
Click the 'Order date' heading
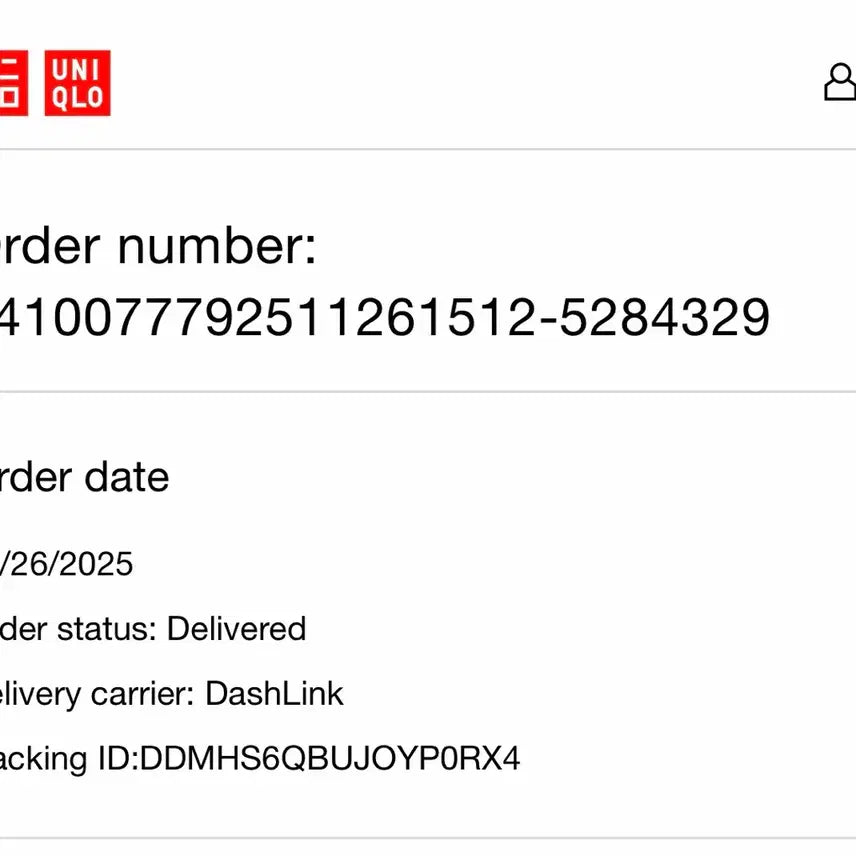(84, 477)
